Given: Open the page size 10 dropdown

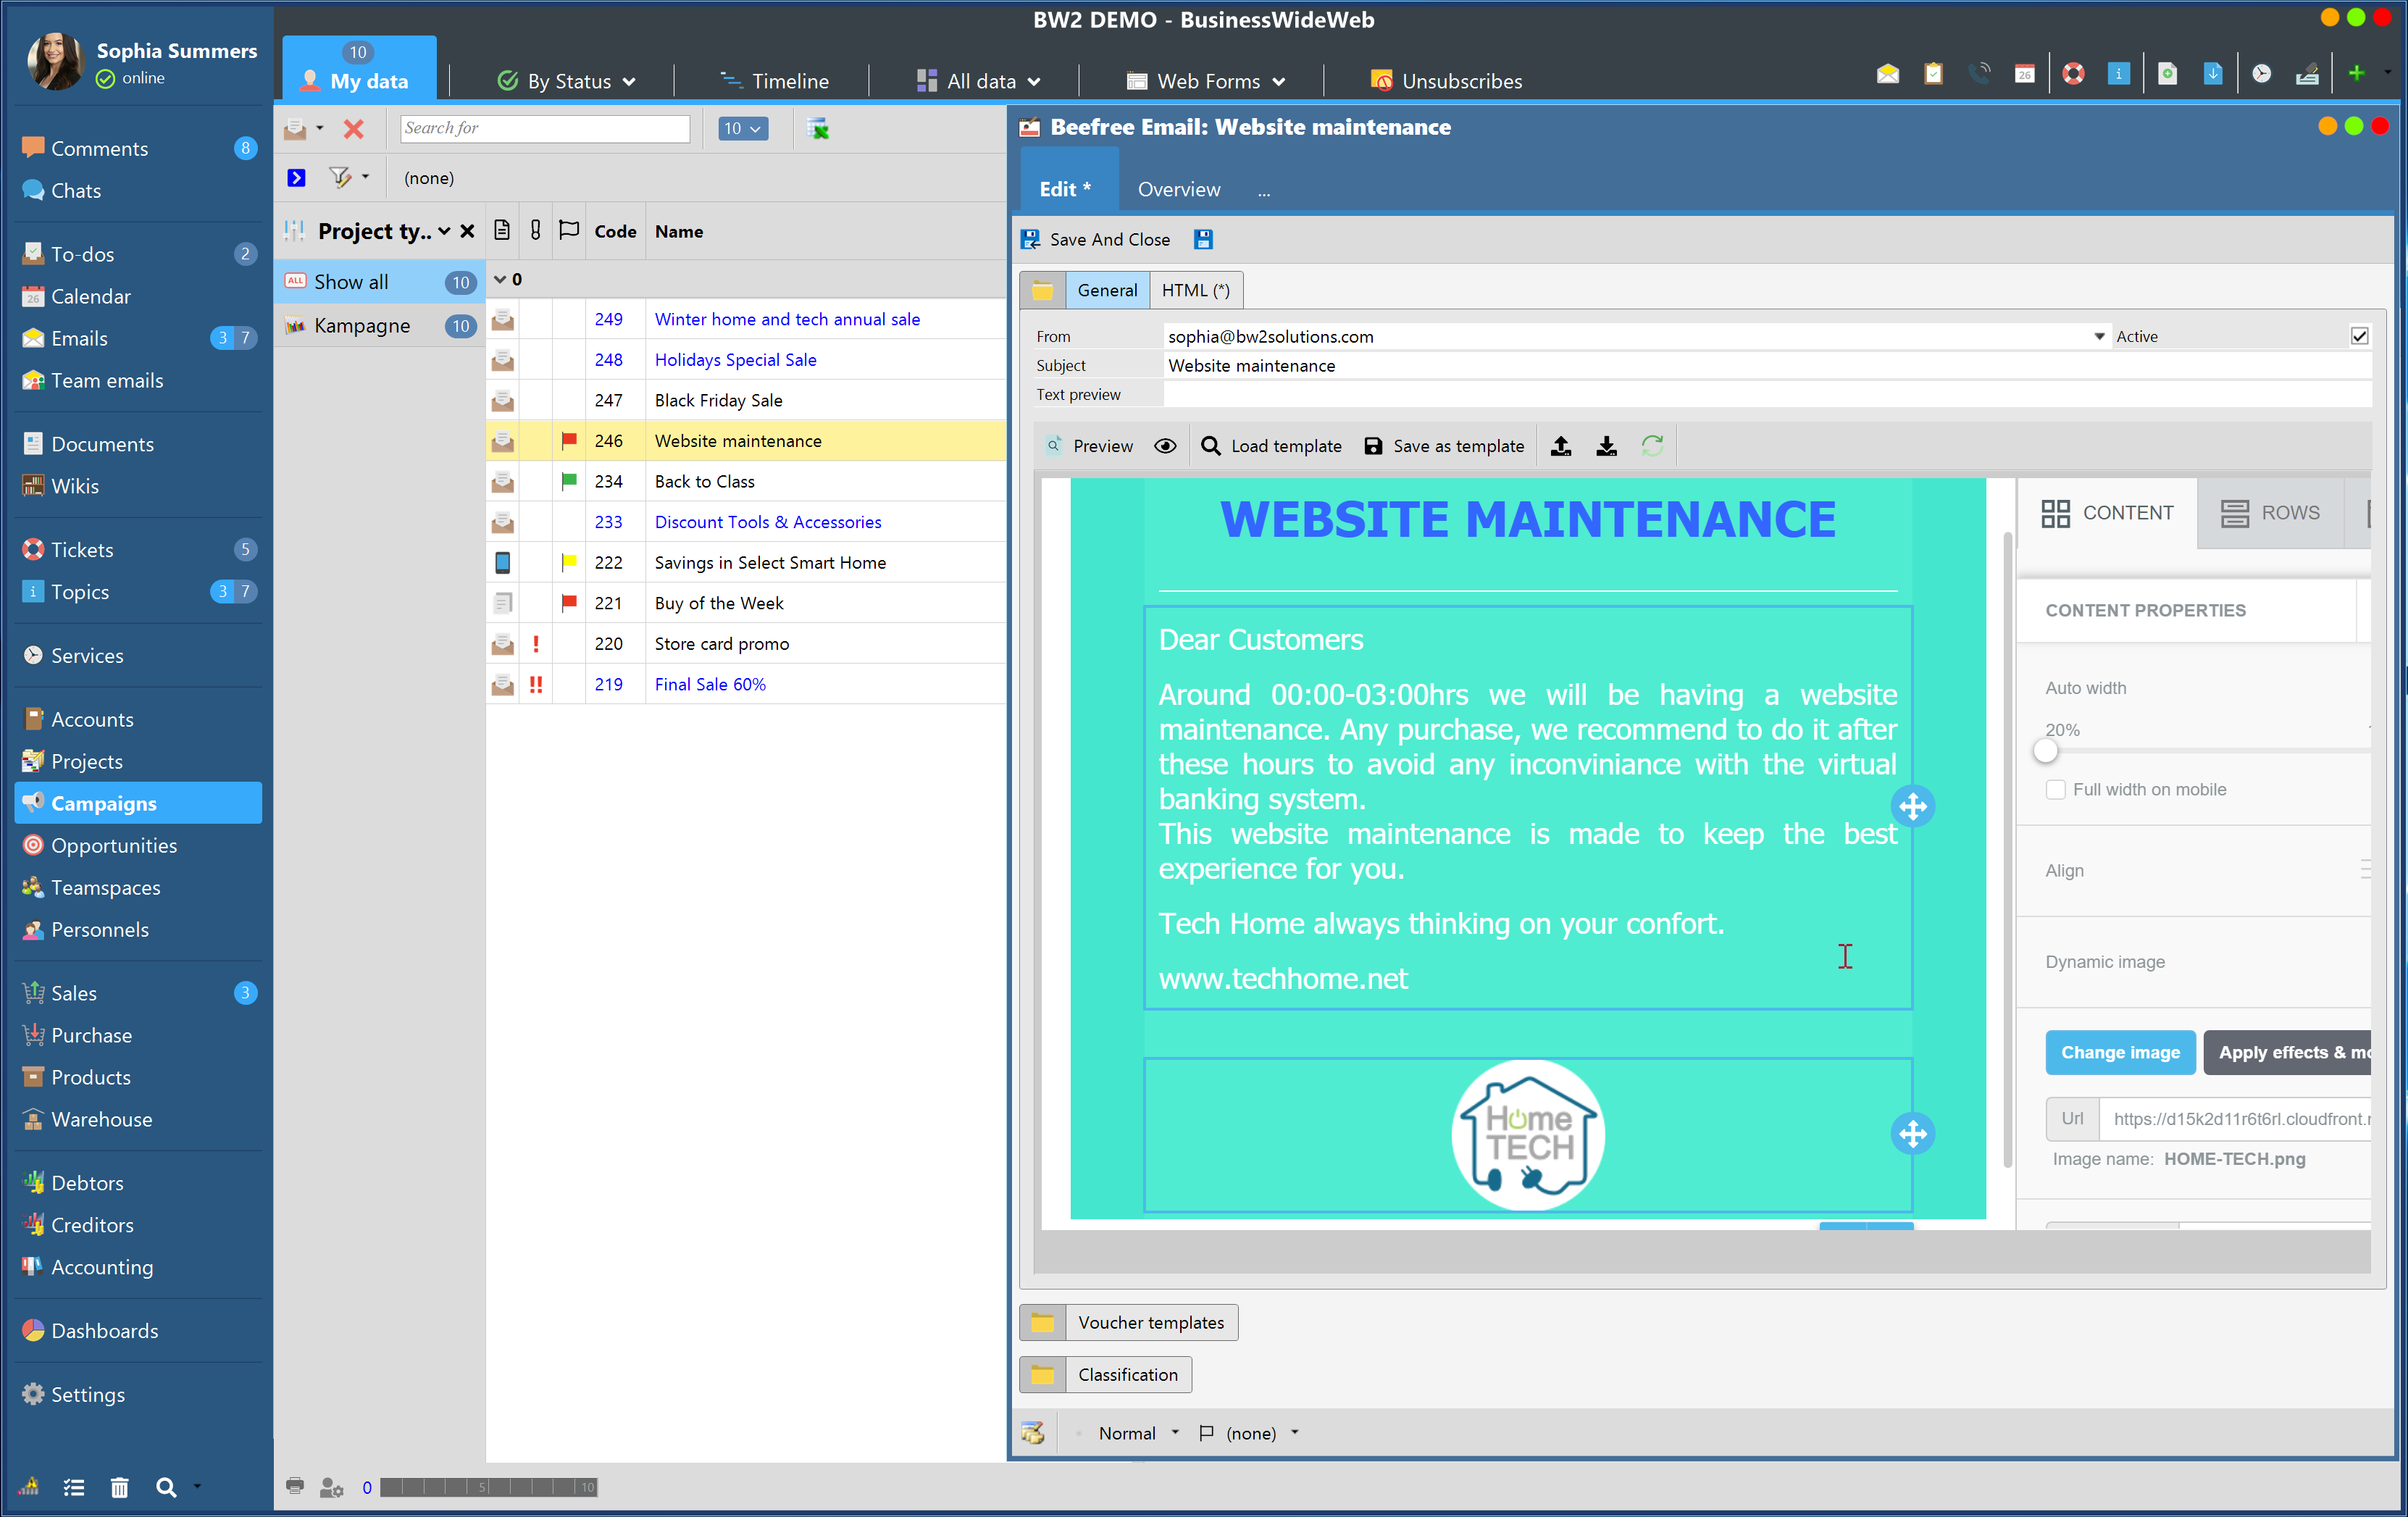Looking at the screenshot, I should click(743, 128).
